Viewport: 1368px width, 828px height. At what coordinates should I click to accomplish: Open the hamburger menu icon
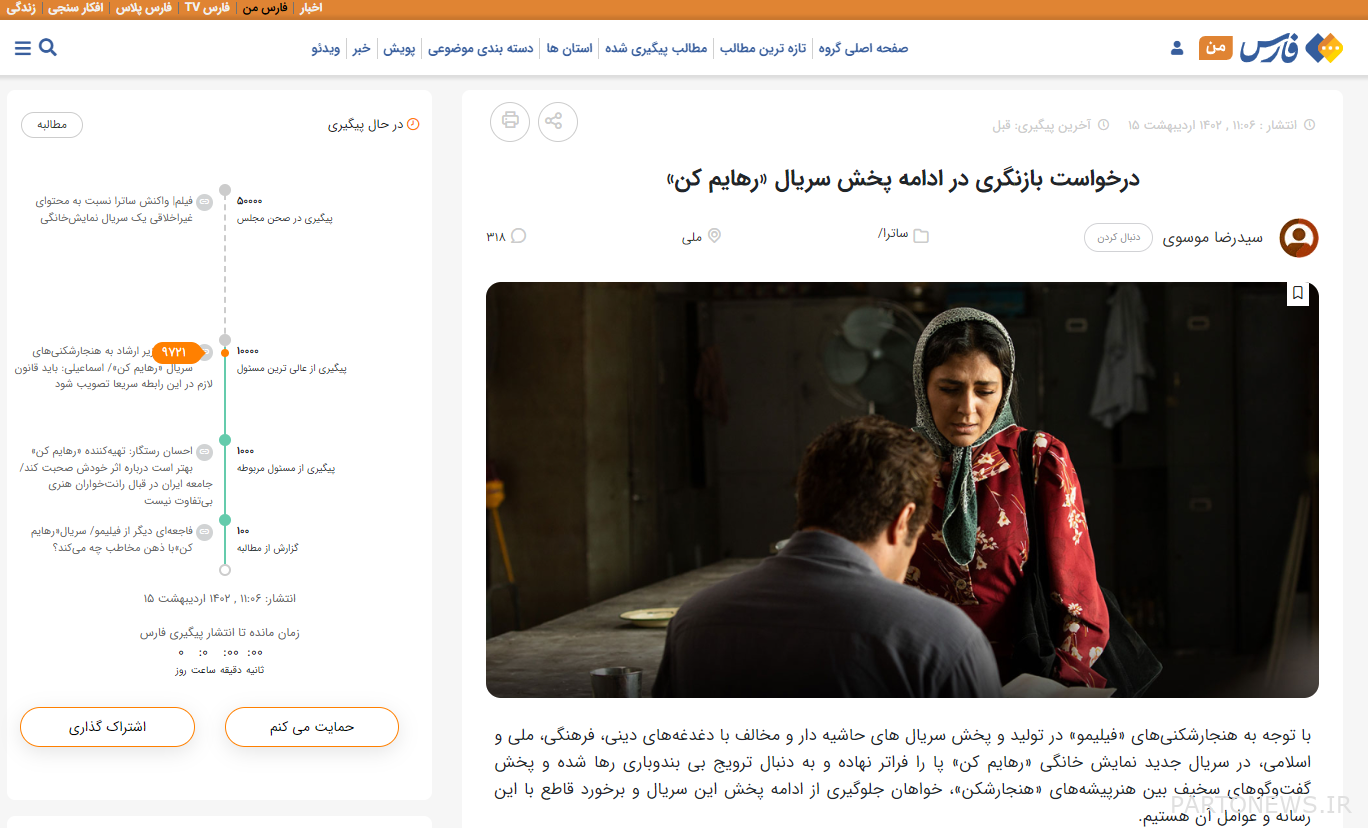coord(22,47)
